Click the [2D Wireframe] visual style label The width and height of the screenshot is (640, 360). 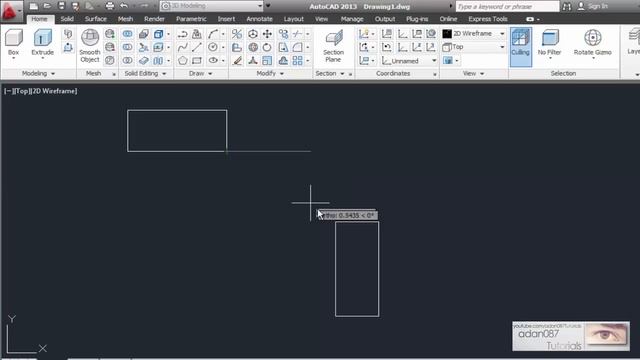point(53,91)
